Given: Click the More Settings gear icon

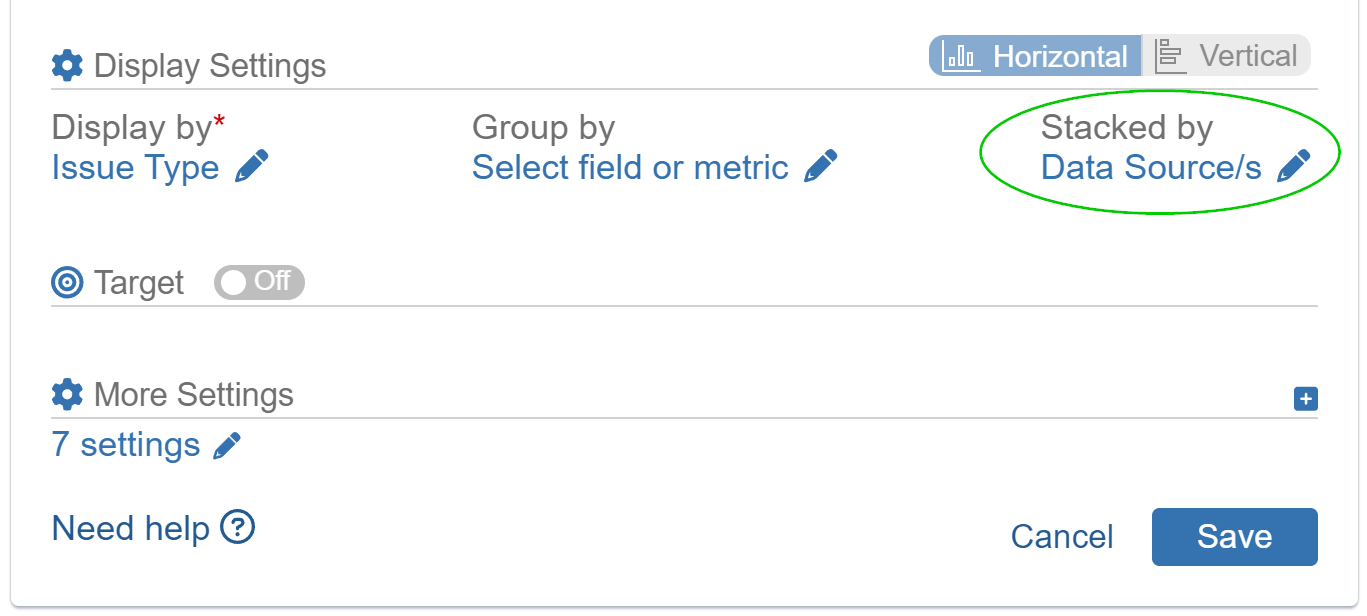Looking at the screenshot, I should [x=66, y=394].
